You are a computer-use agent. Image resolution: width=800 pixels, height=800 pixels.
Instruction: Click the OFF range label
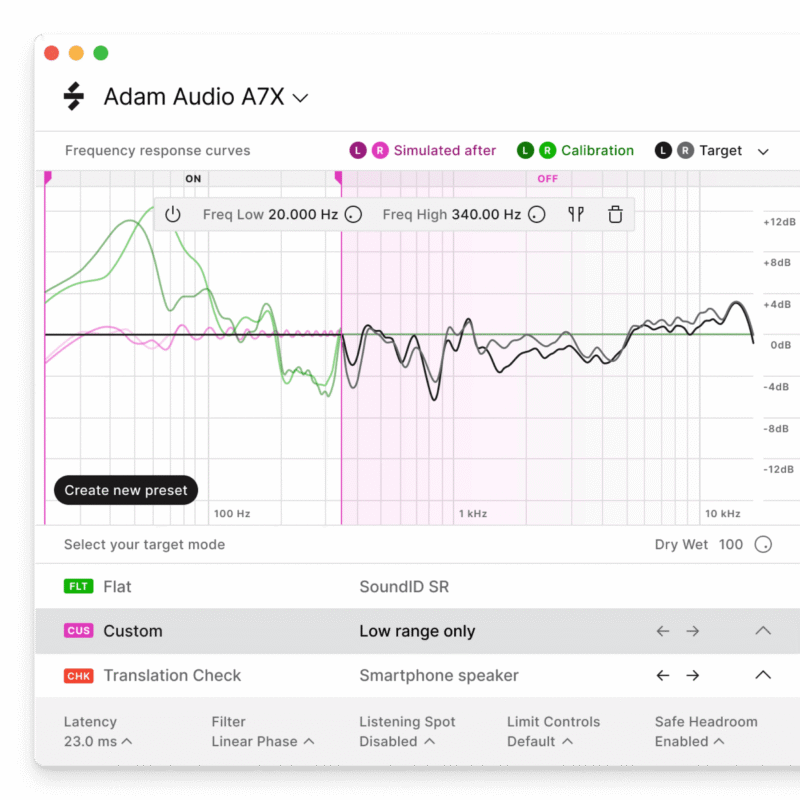point(547,179)
